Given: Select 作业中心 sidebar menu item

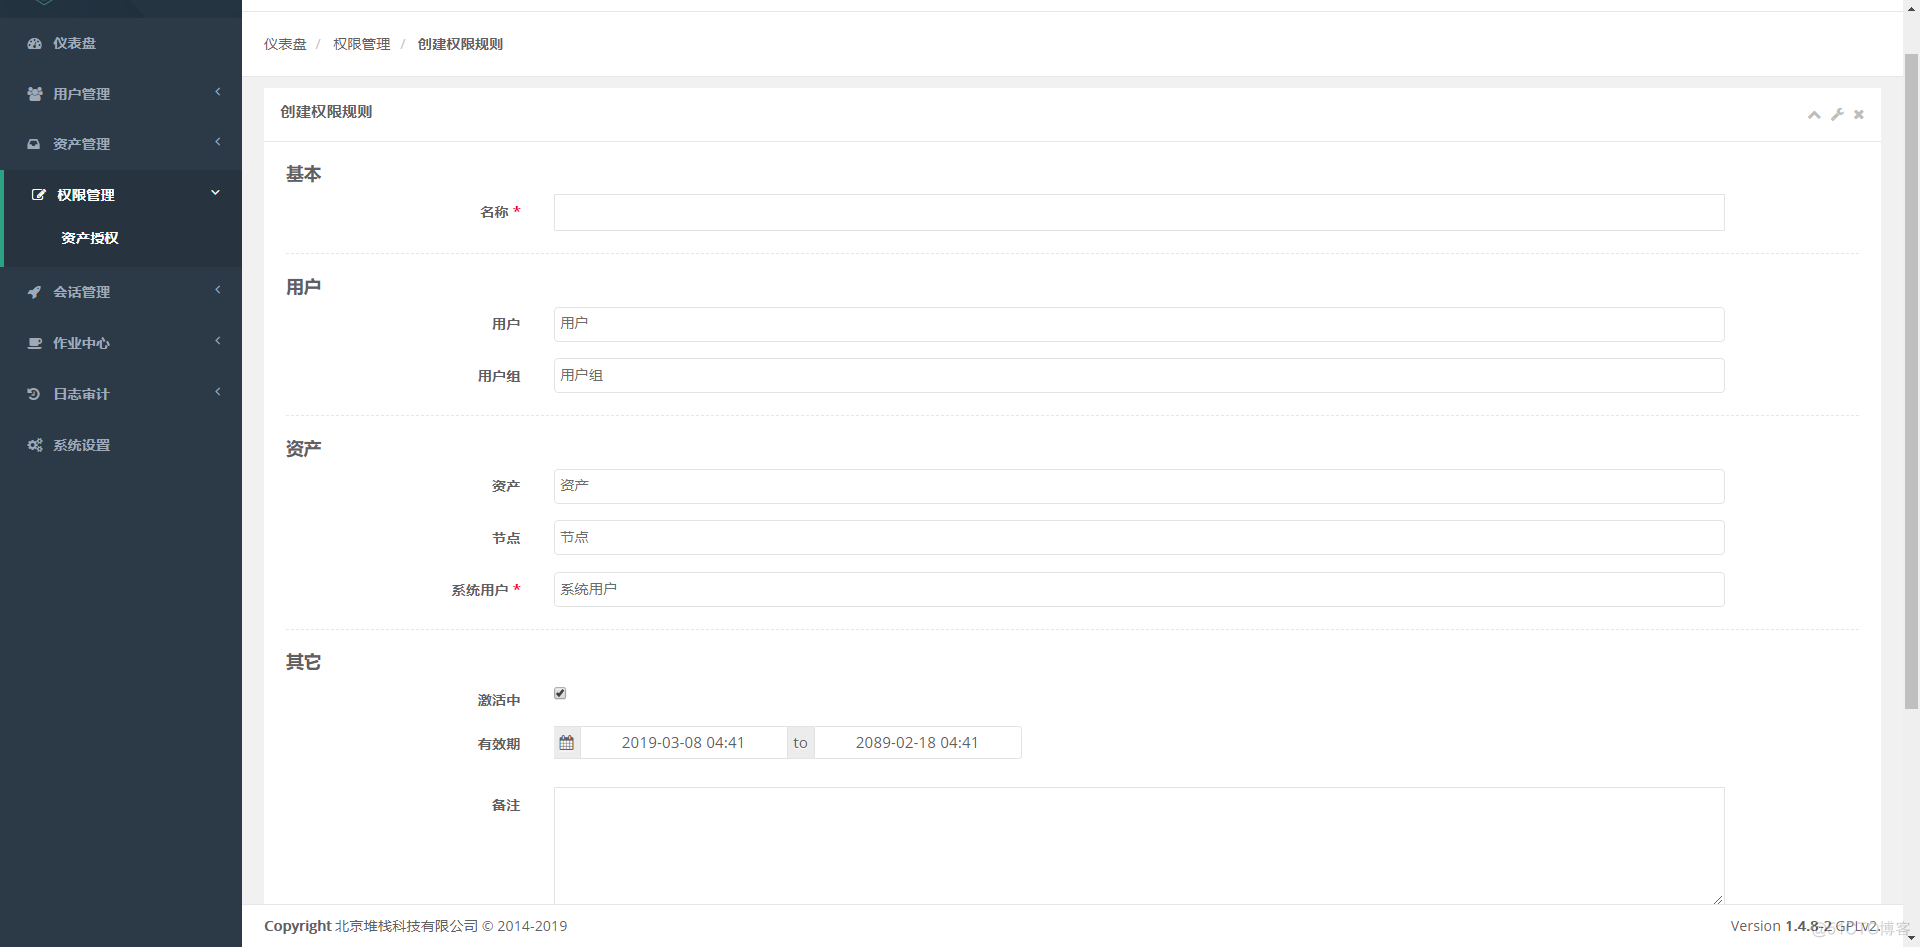Looking at the screenshot, I should coord(121,343).
